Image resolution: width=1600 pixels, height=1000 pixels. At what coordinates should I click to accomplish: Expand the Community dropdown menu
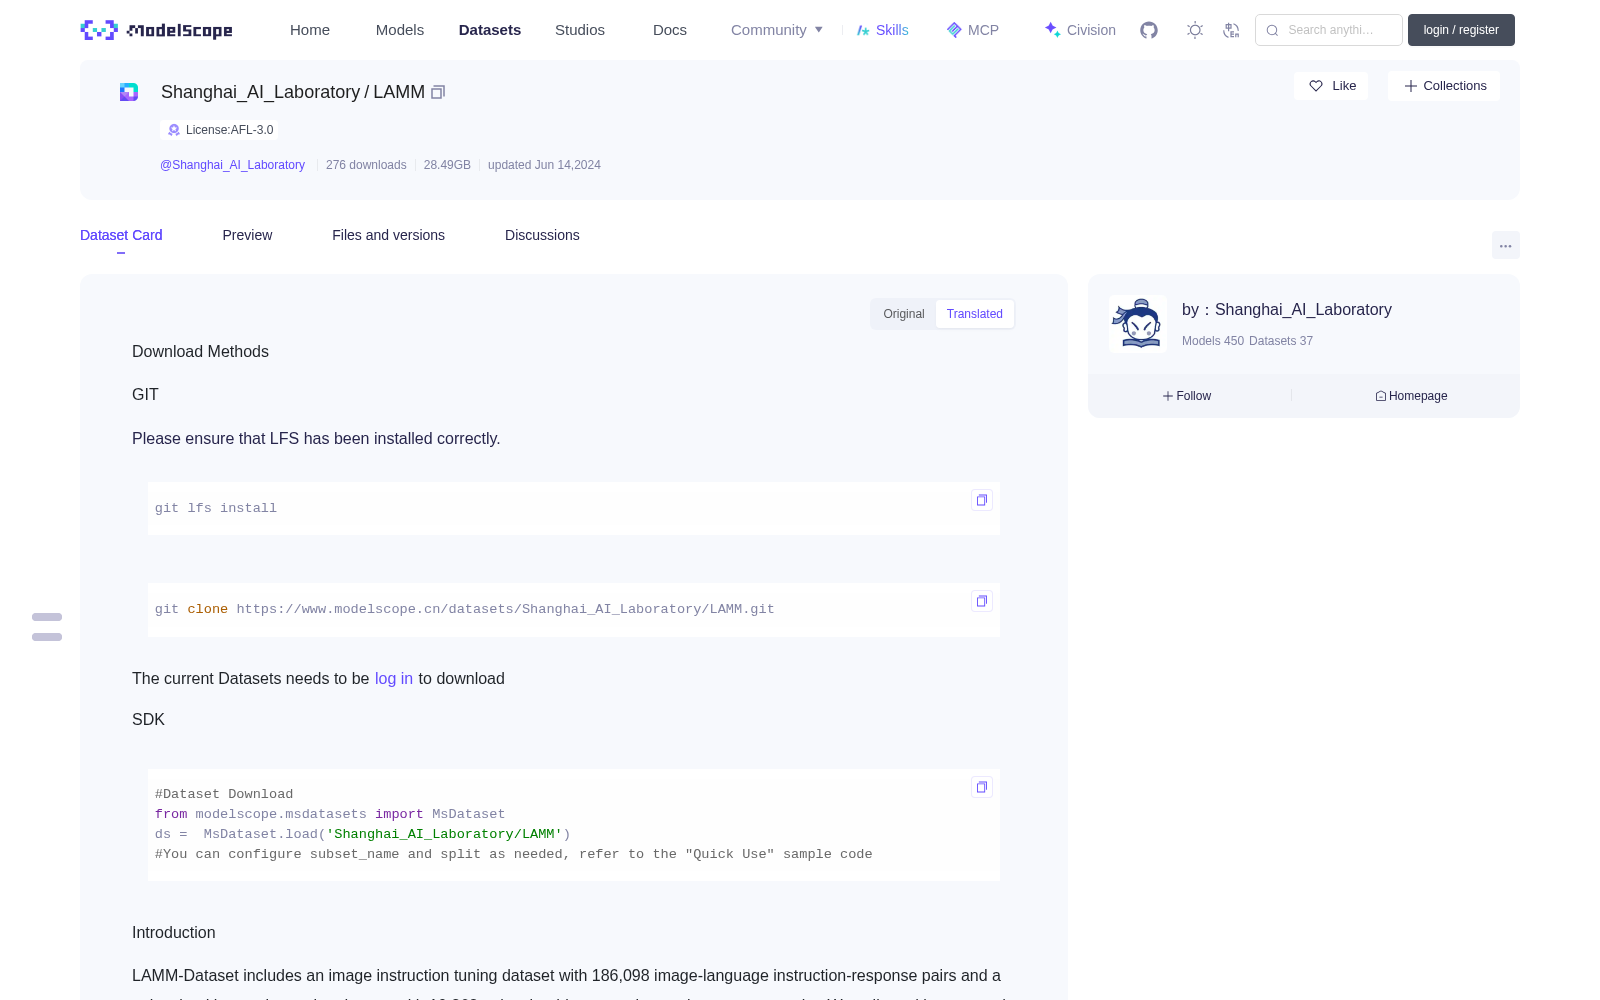point(777,30)
